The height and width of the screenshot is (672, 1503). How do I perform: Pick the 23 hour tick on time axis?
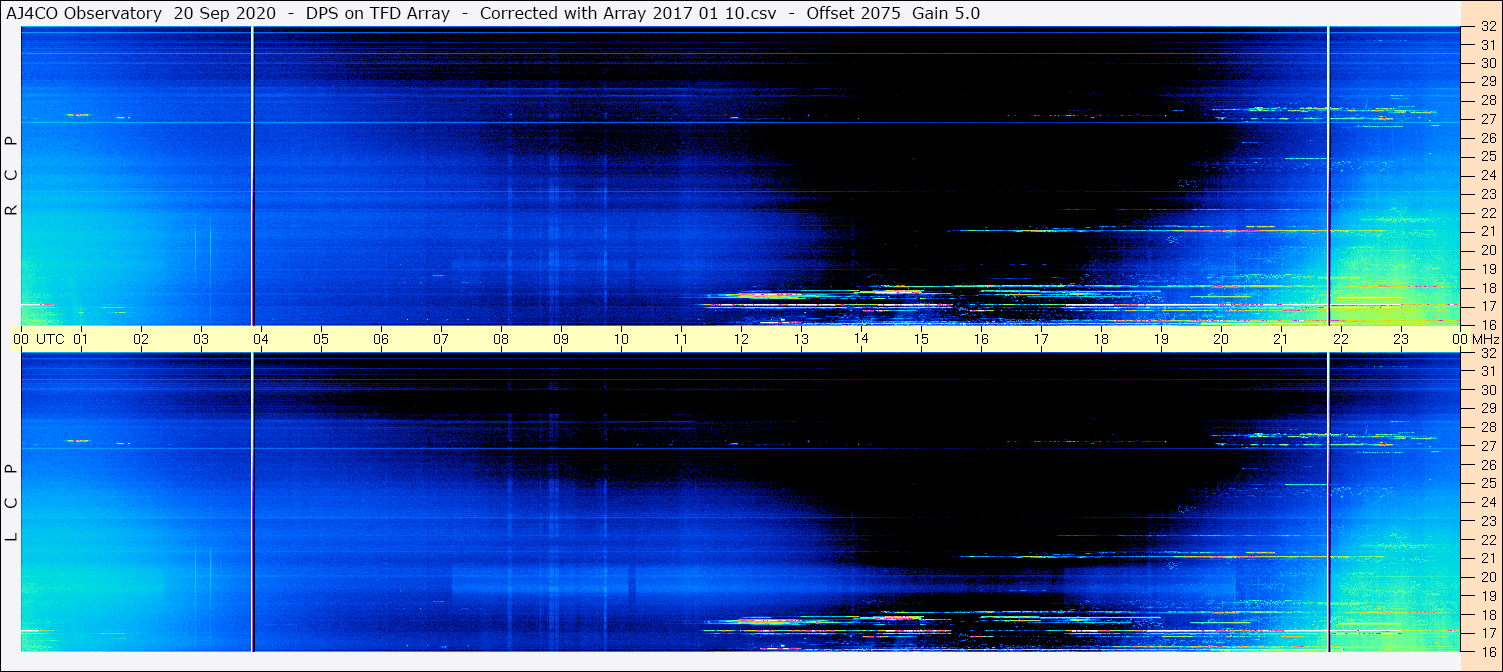[1401, 339]
